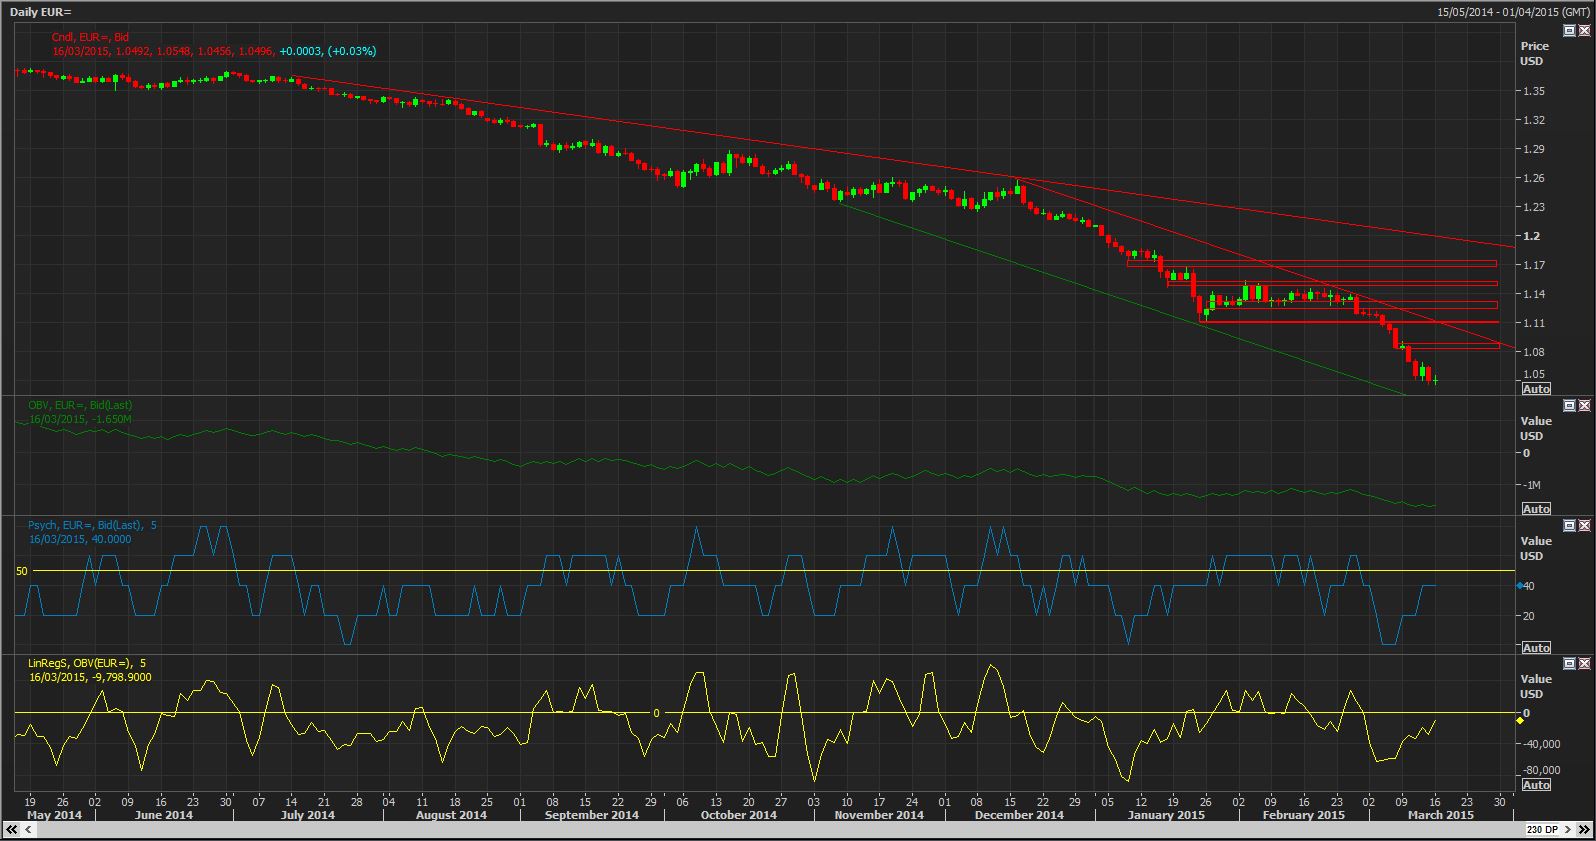Click the '0' level label on LinRegS line
The width and height of the screenshot is (1596, 841).
pyautogui.click(x=656, y=713)
